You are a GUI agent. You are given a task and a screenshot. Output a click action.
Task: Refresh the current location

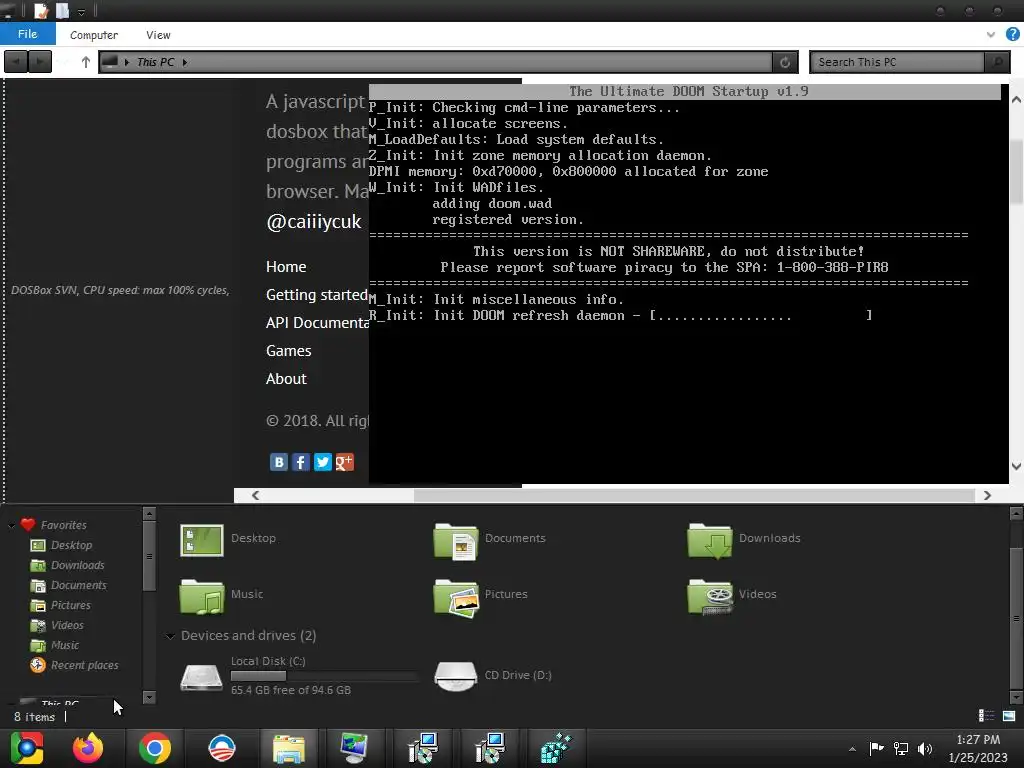(x=785, y=62)
